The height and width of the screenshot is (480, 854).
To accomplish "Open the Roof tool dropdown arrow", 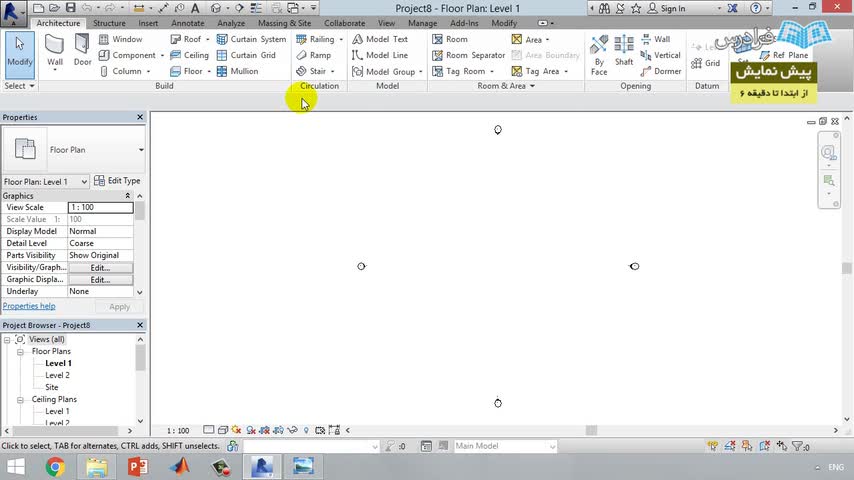I will (x=208, y=39).
